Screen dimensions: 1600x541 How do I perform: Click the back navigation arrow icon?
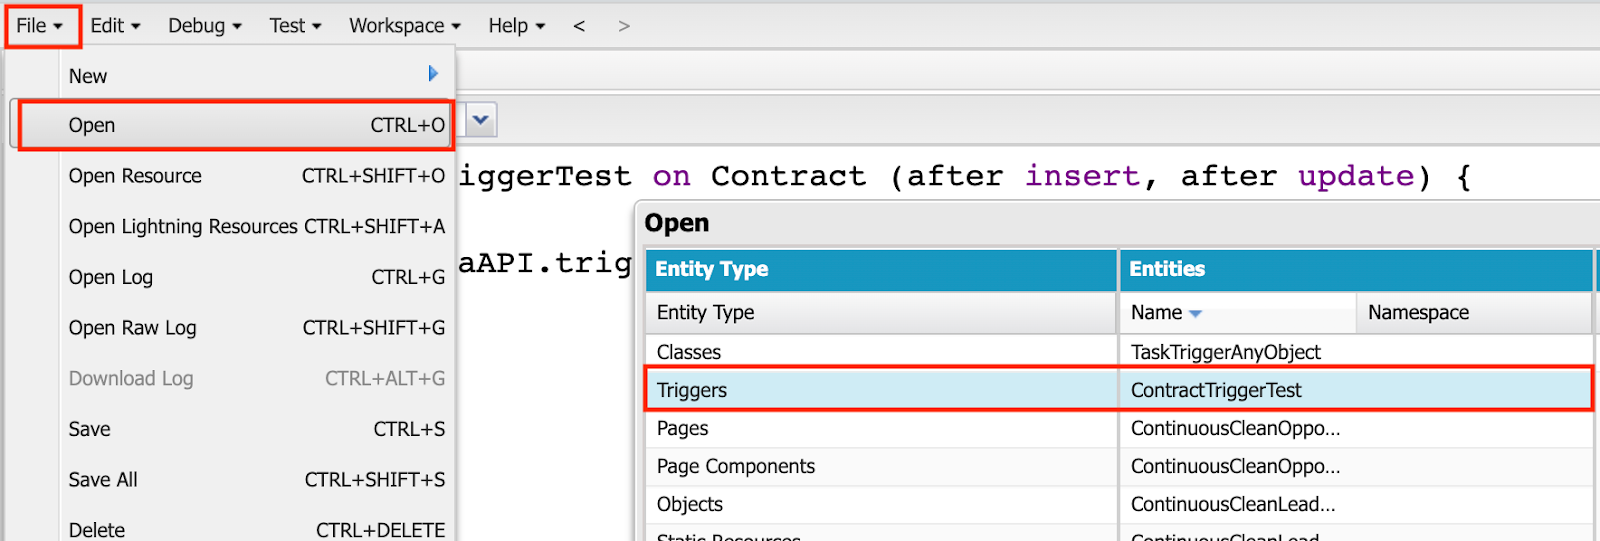579,26
